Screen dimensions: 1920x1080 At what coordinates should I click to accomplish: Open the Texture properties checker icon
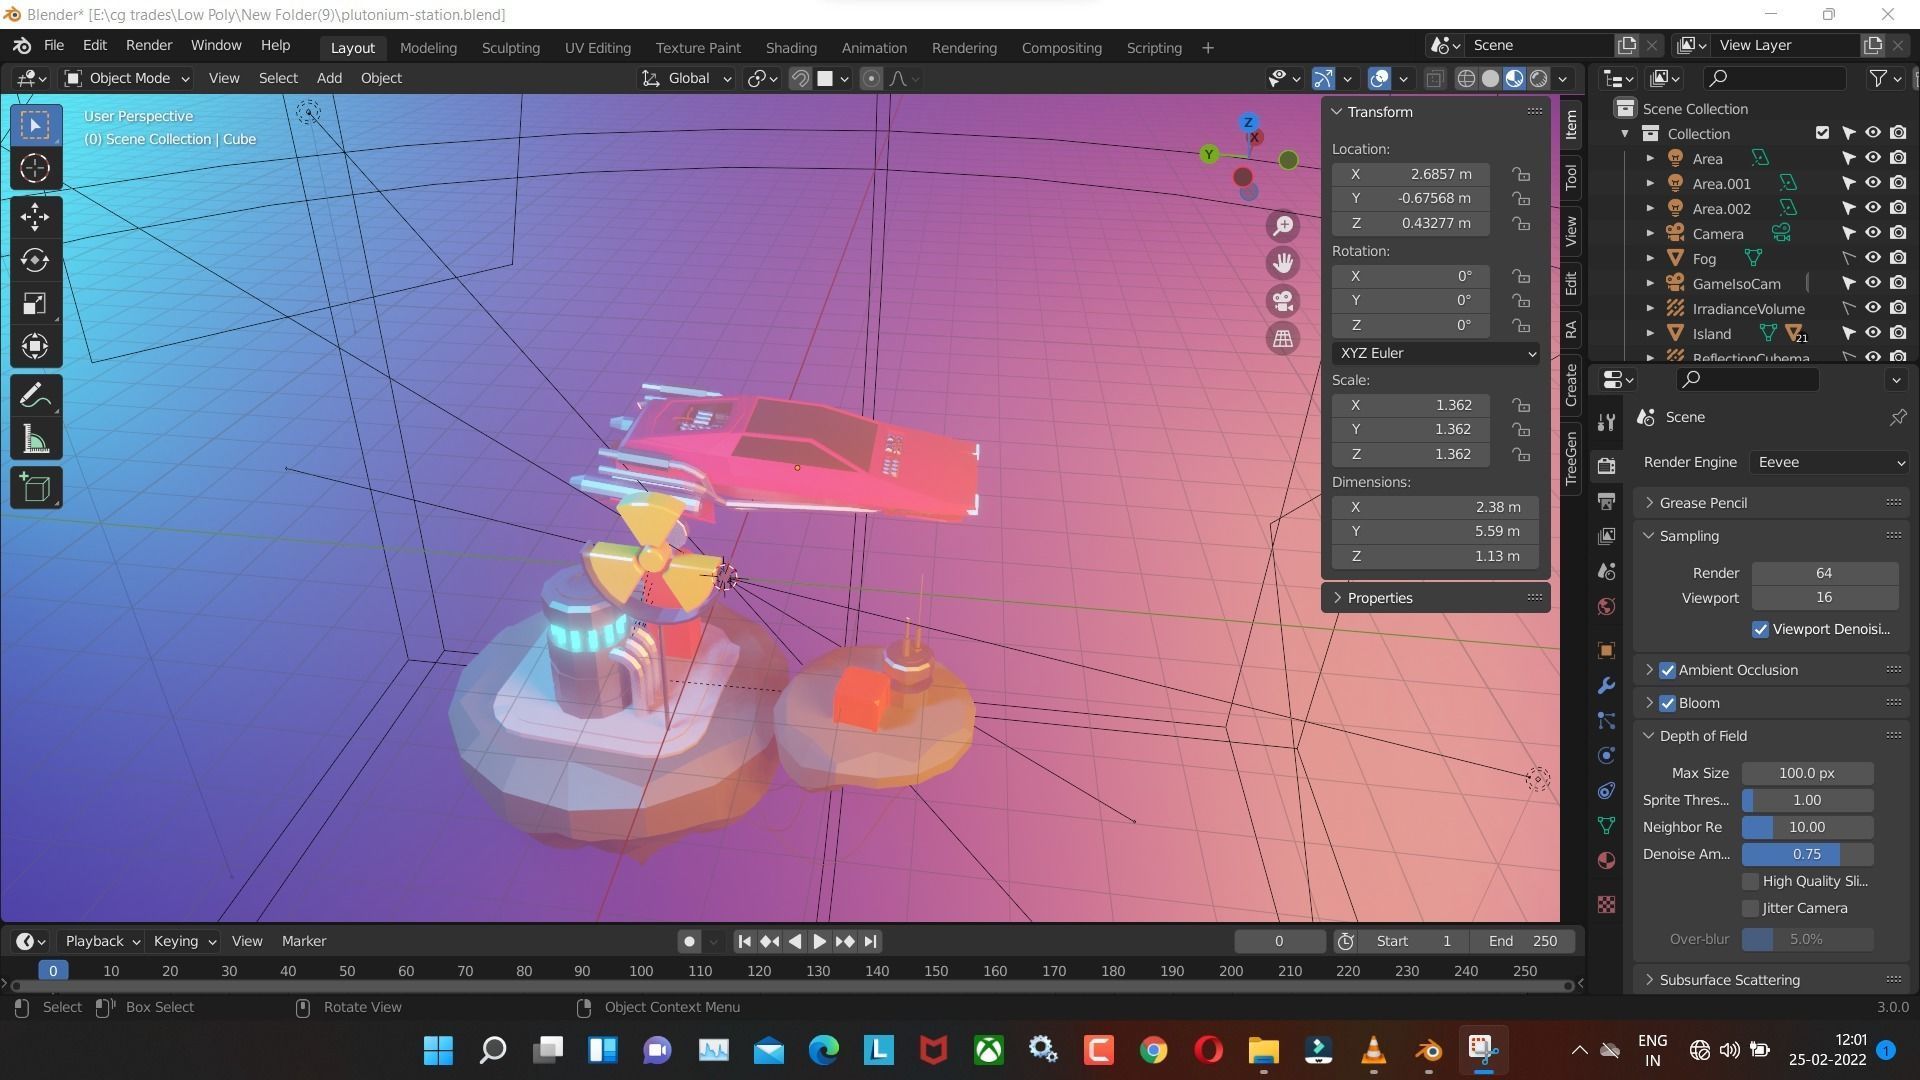1606,904
